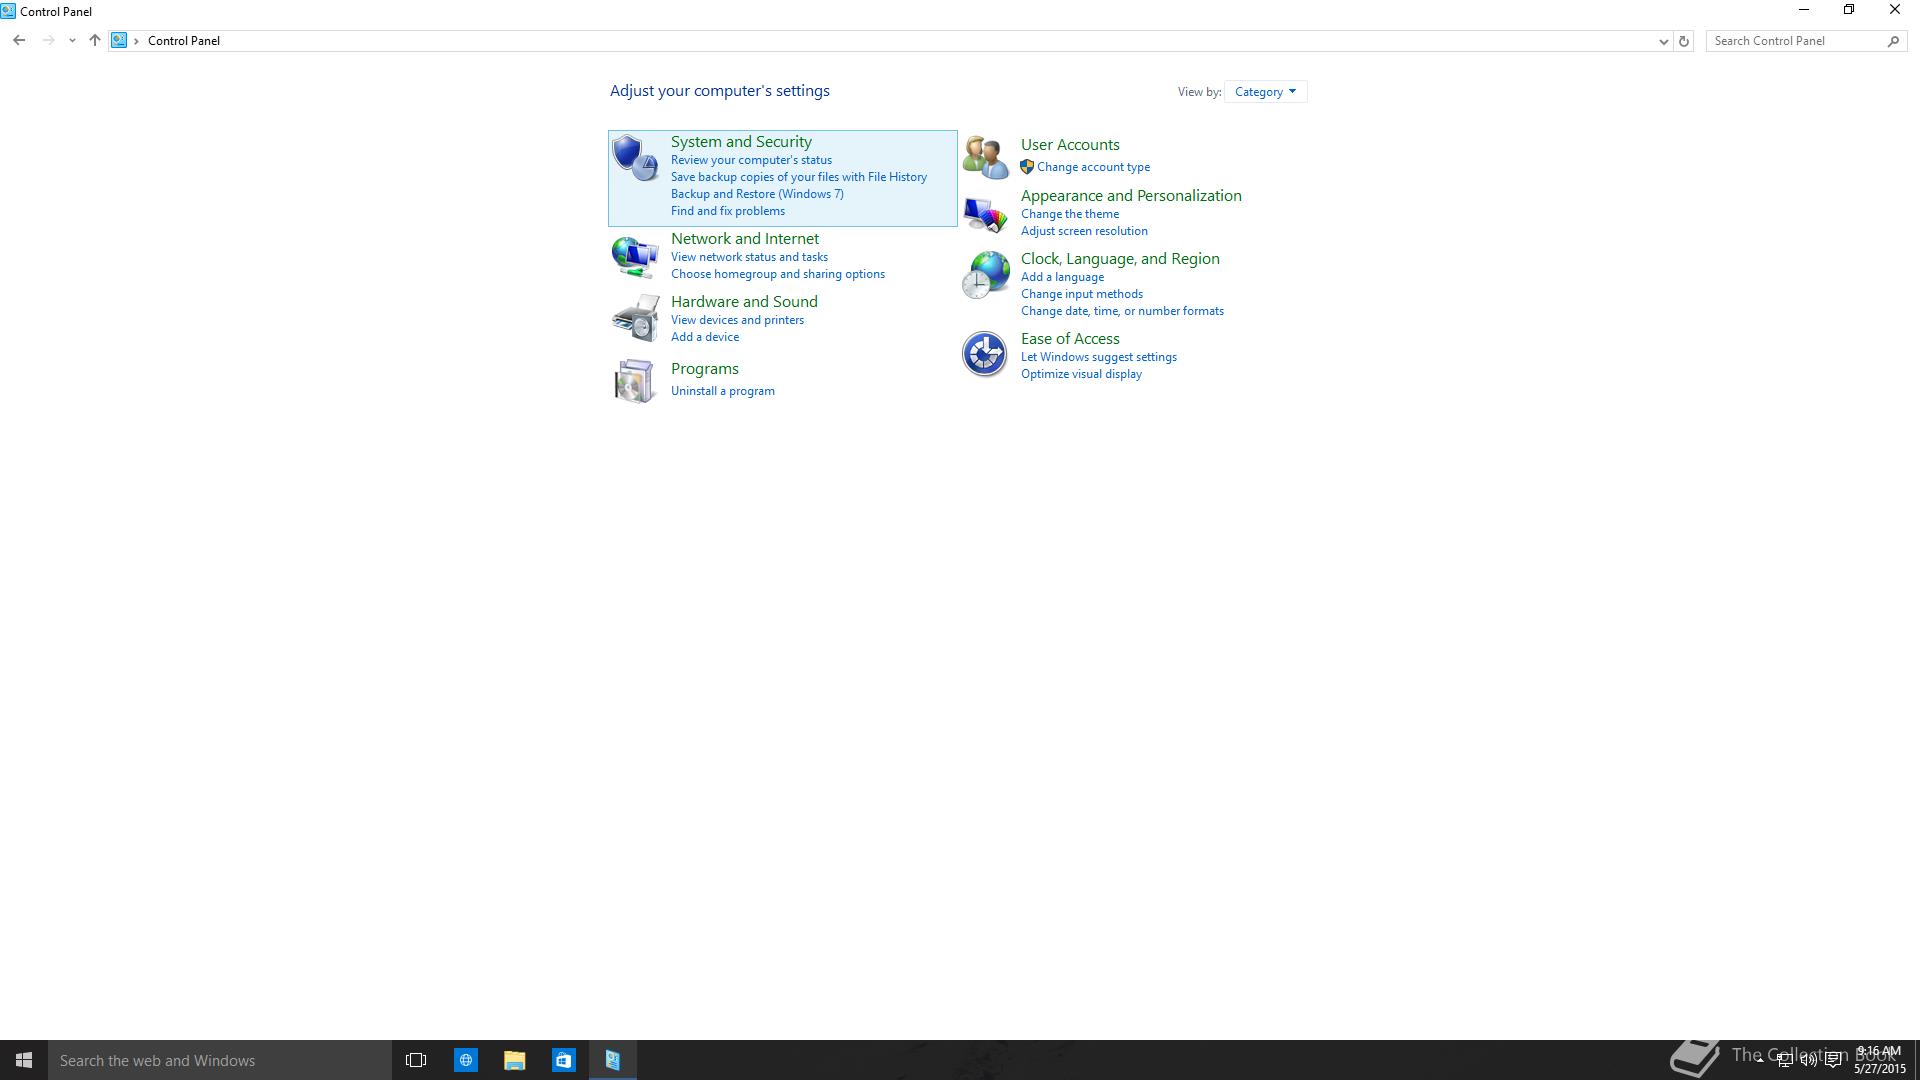1920x1080 pixels.
Task: Show hidden tray icons arrow
Action: (1760, 1060)
